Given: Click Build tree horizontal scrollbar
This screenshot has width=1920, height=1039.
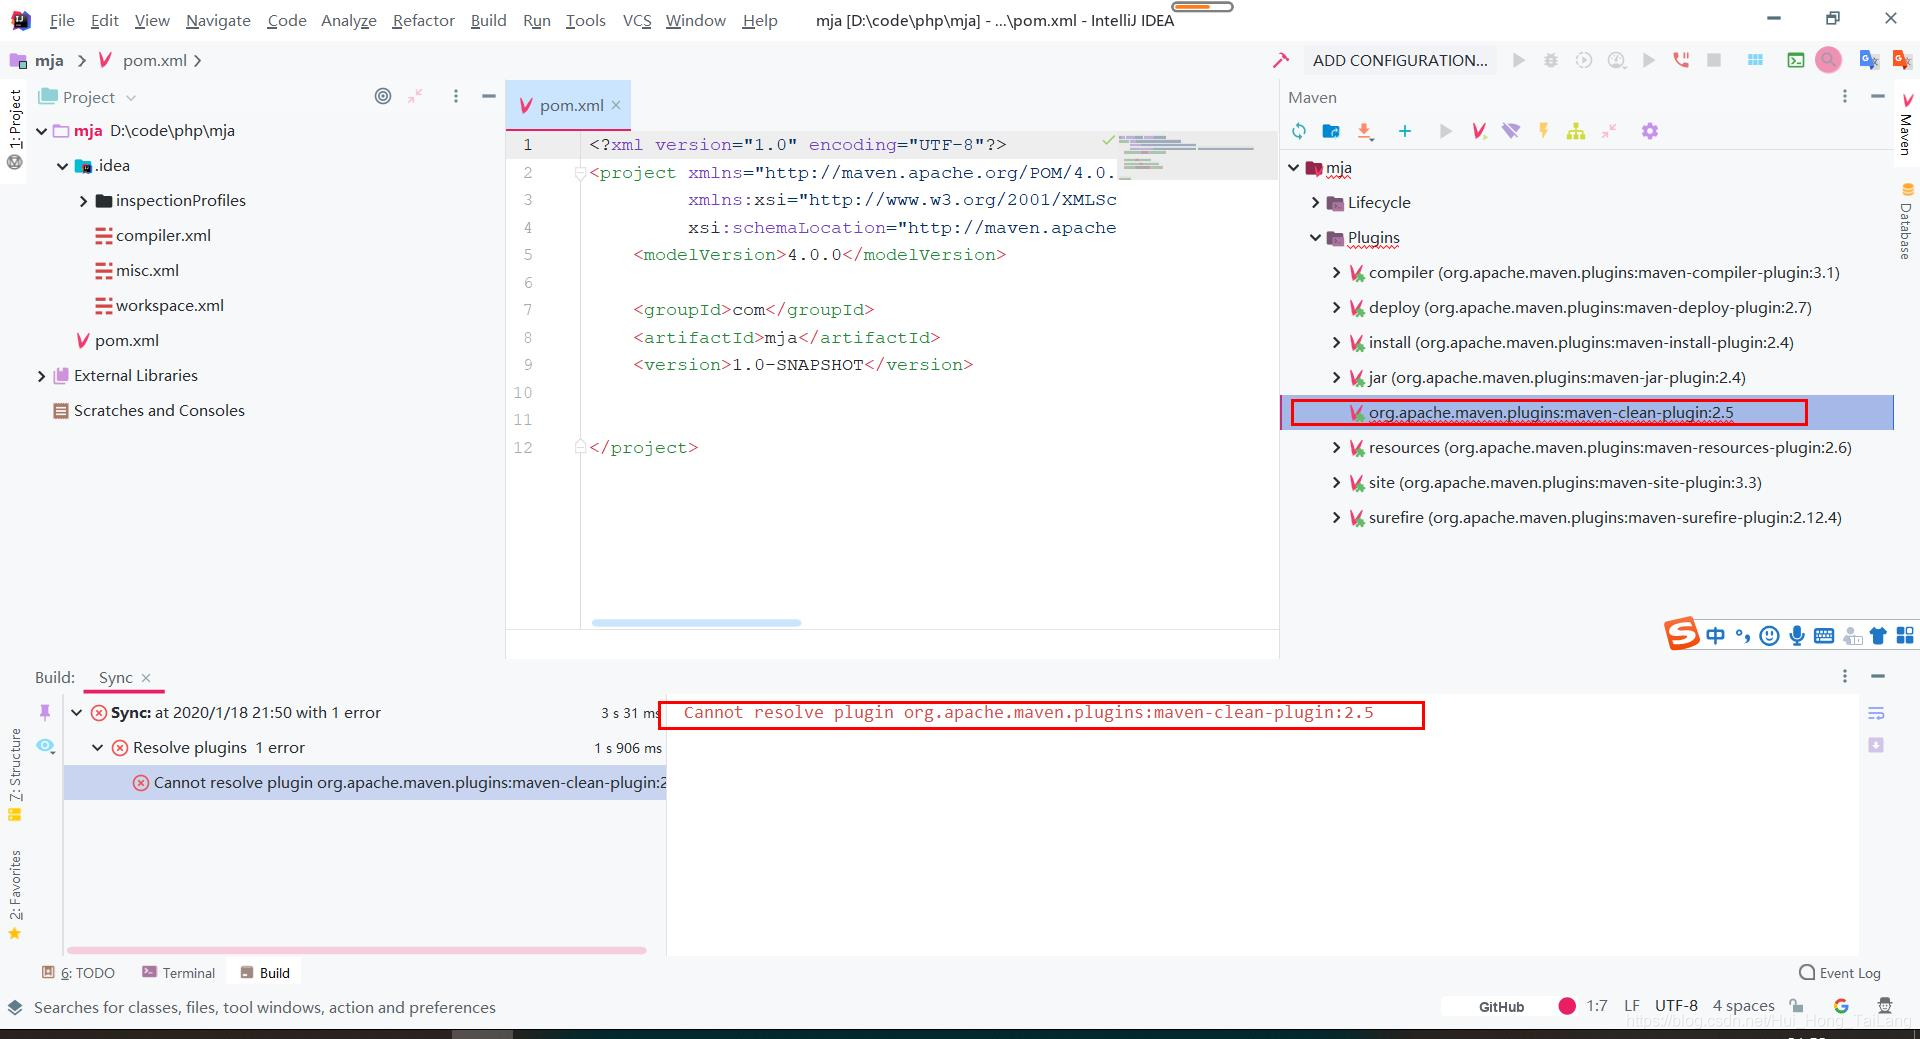Looking at the screenshot, I should 356,950.
